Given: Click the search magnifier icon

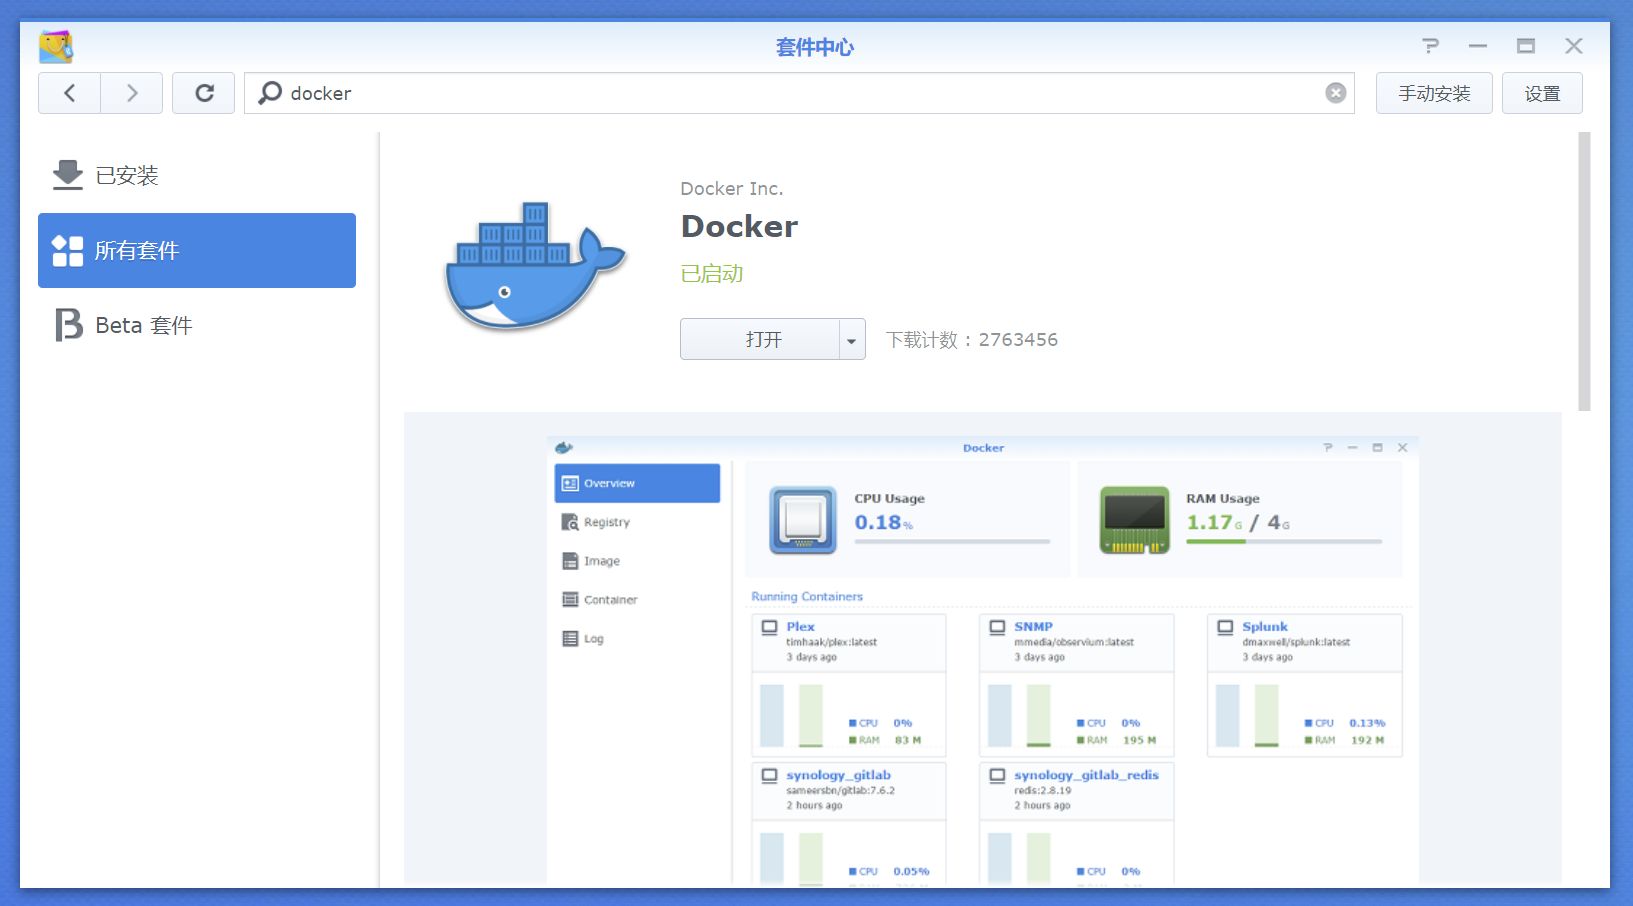Looking at the screenshot, I should (269, 93).
